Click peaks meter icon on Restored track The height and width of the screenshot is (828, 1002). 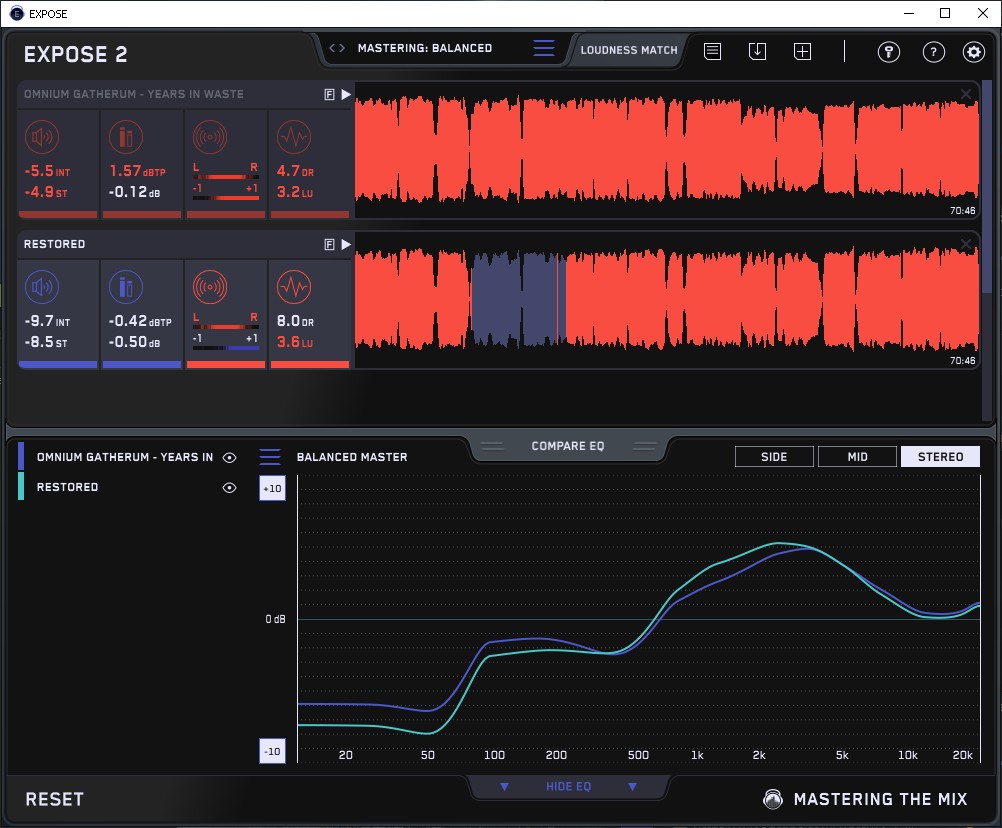point(126,287)
